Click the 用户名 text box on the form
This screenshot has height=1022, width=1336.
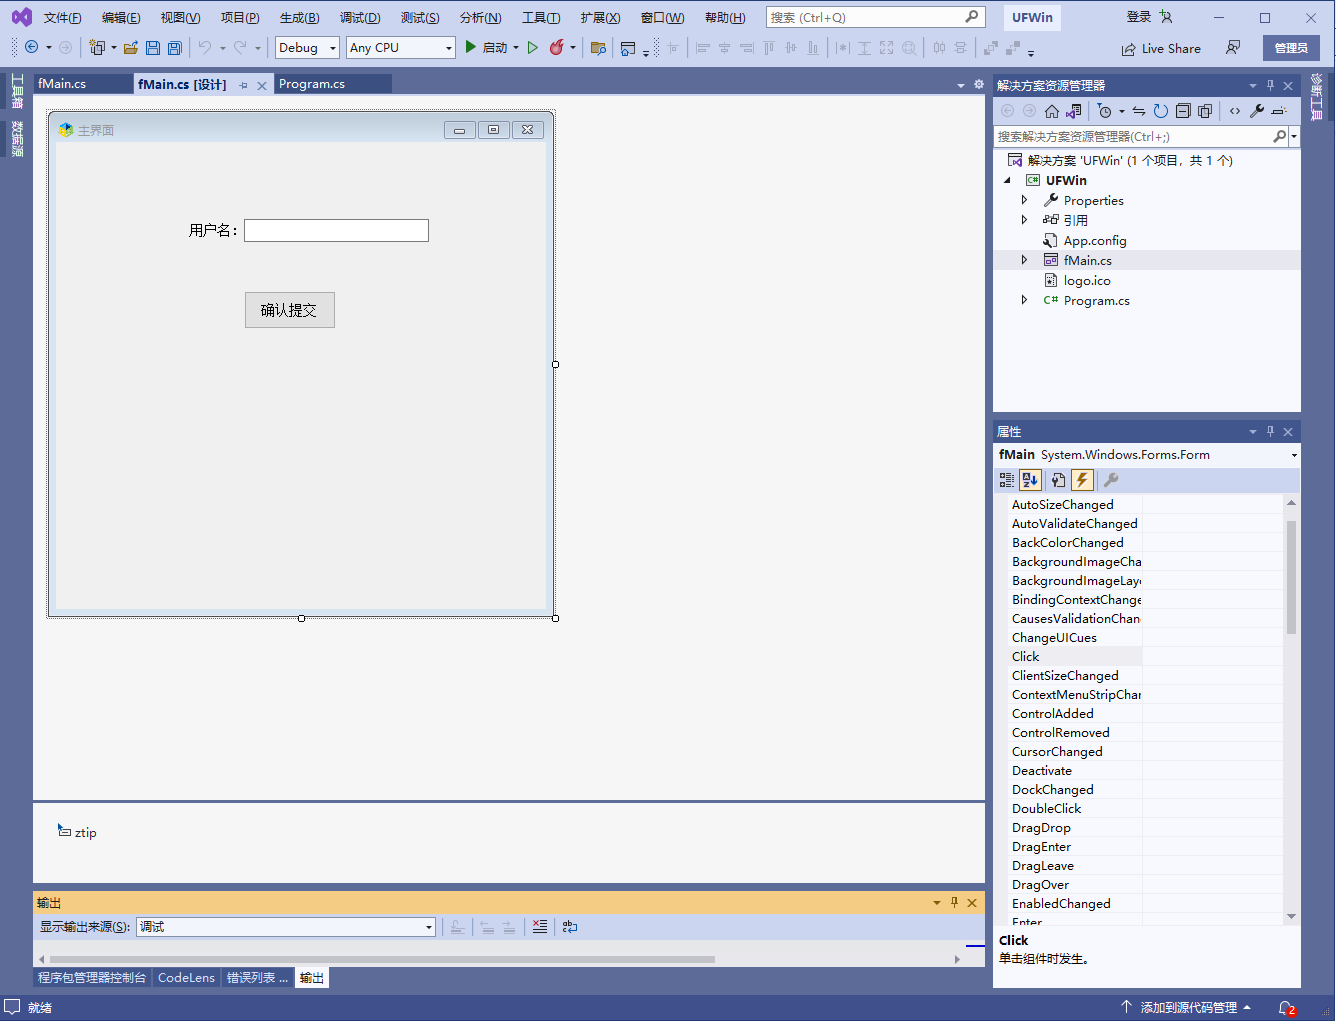pos(336,231)
